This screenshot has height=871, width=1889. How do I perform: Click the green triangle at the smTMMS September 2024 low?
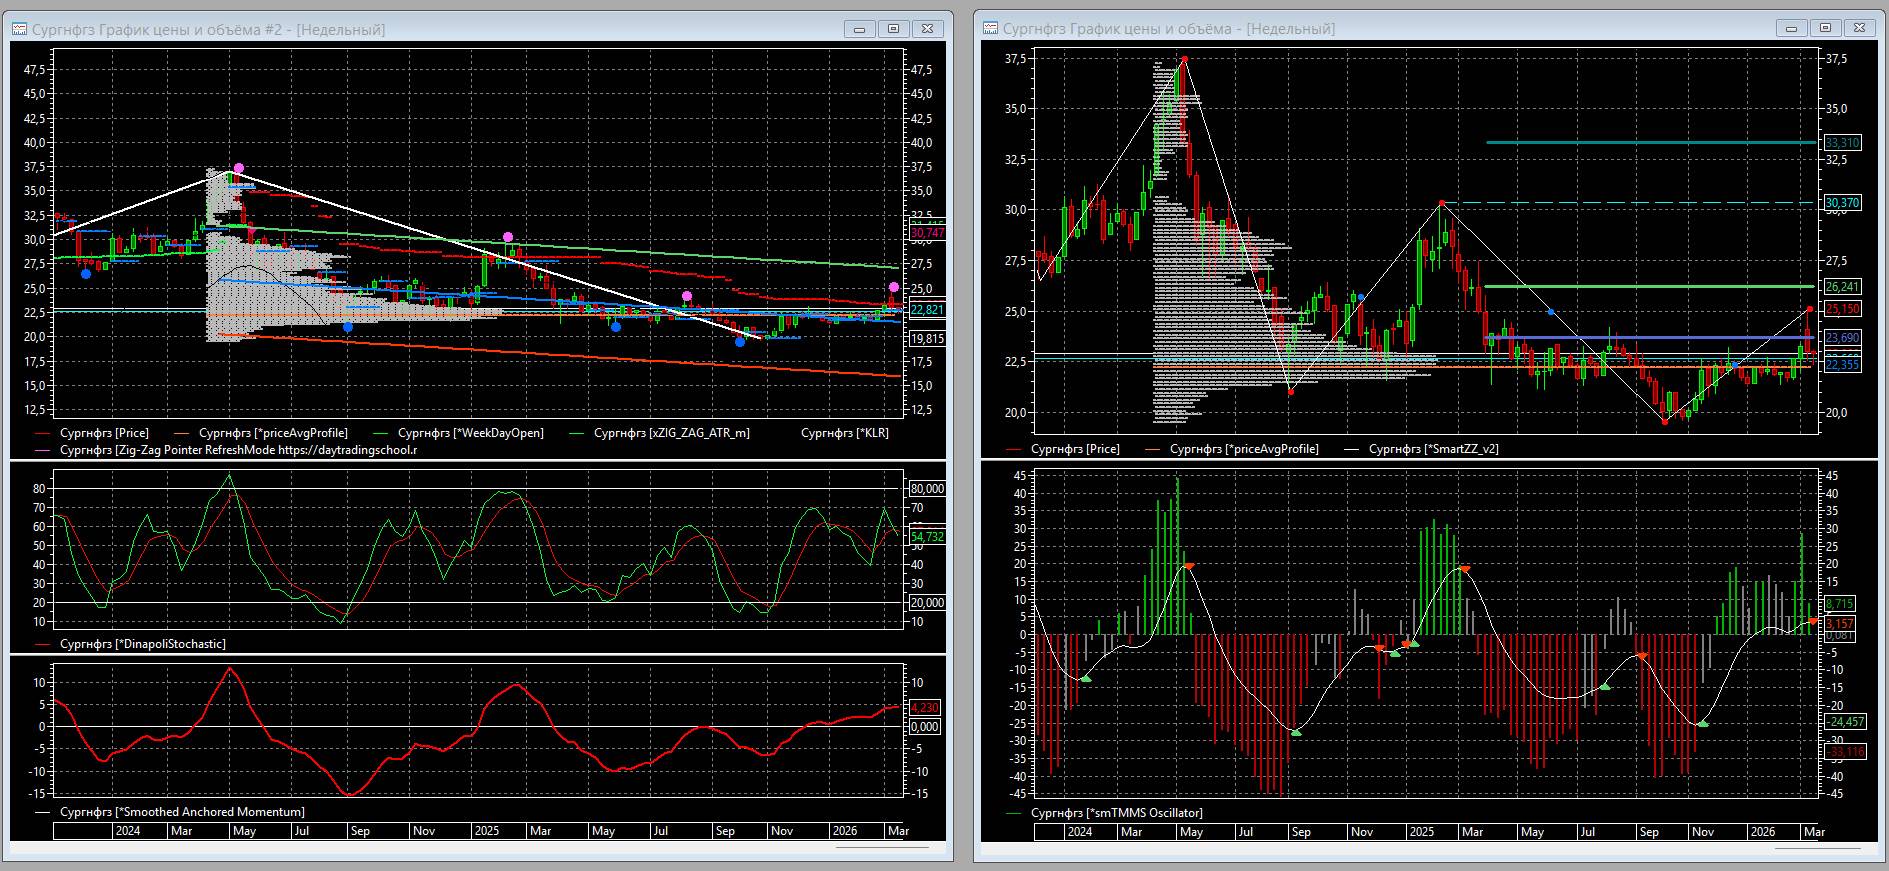click(x=1296, y=733)
